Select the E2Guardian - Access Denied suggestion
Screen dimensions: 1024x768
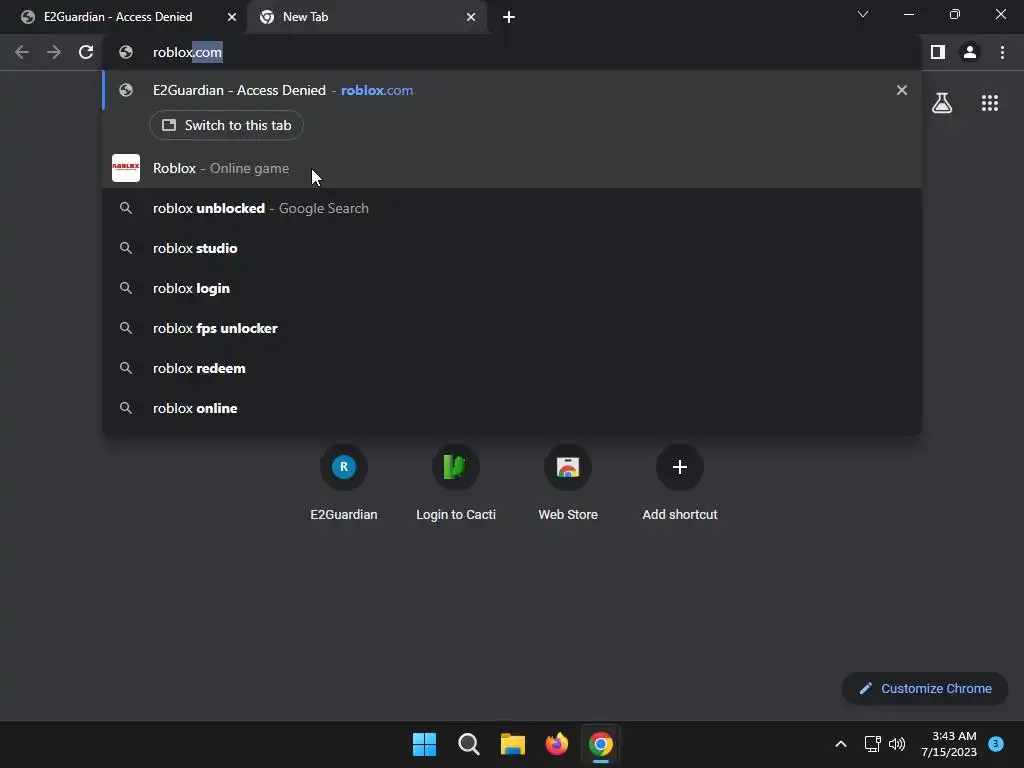[512, 90]
